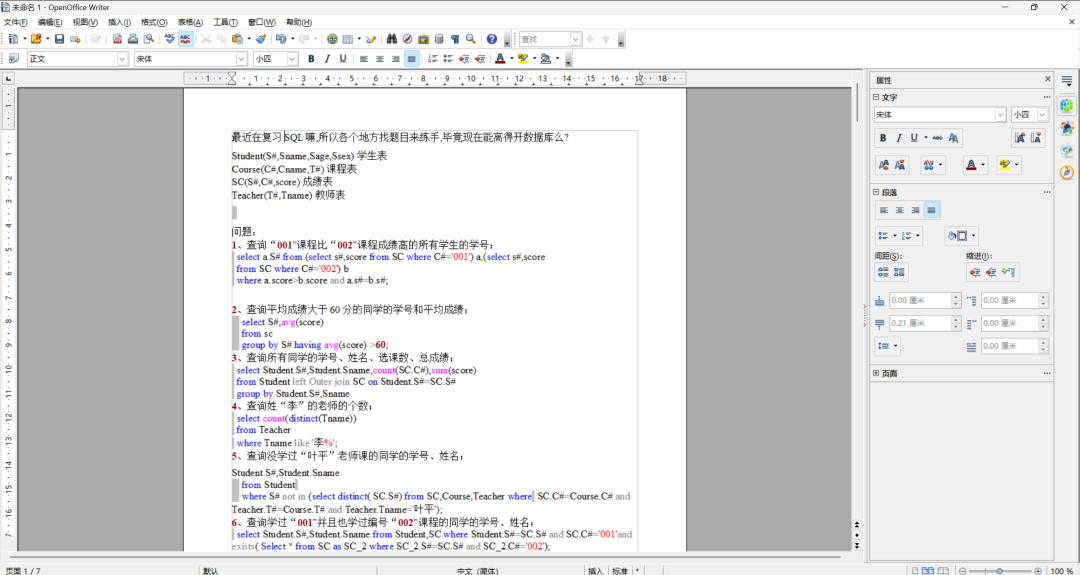
Task: Click the Save document icon
Action: 59,39
